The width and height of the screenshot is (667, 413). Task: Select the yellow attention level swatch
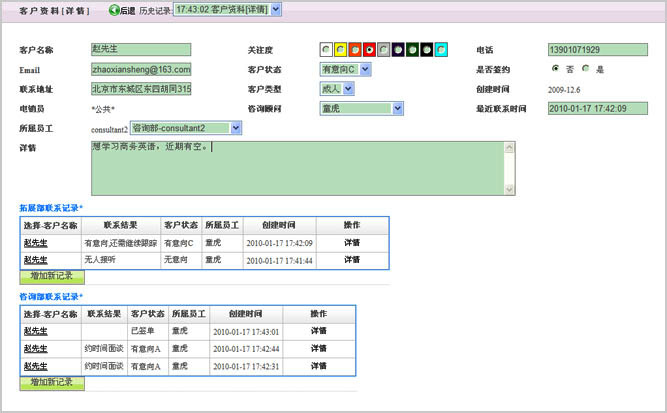tap(341, 49)
